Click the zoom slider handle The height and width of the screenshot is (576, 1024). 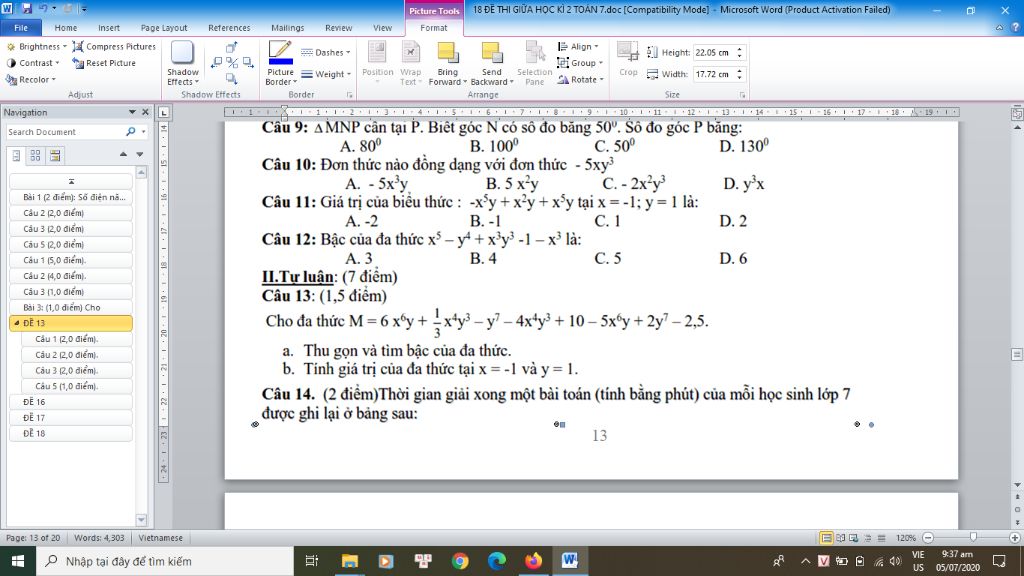(x=973, y=537)
